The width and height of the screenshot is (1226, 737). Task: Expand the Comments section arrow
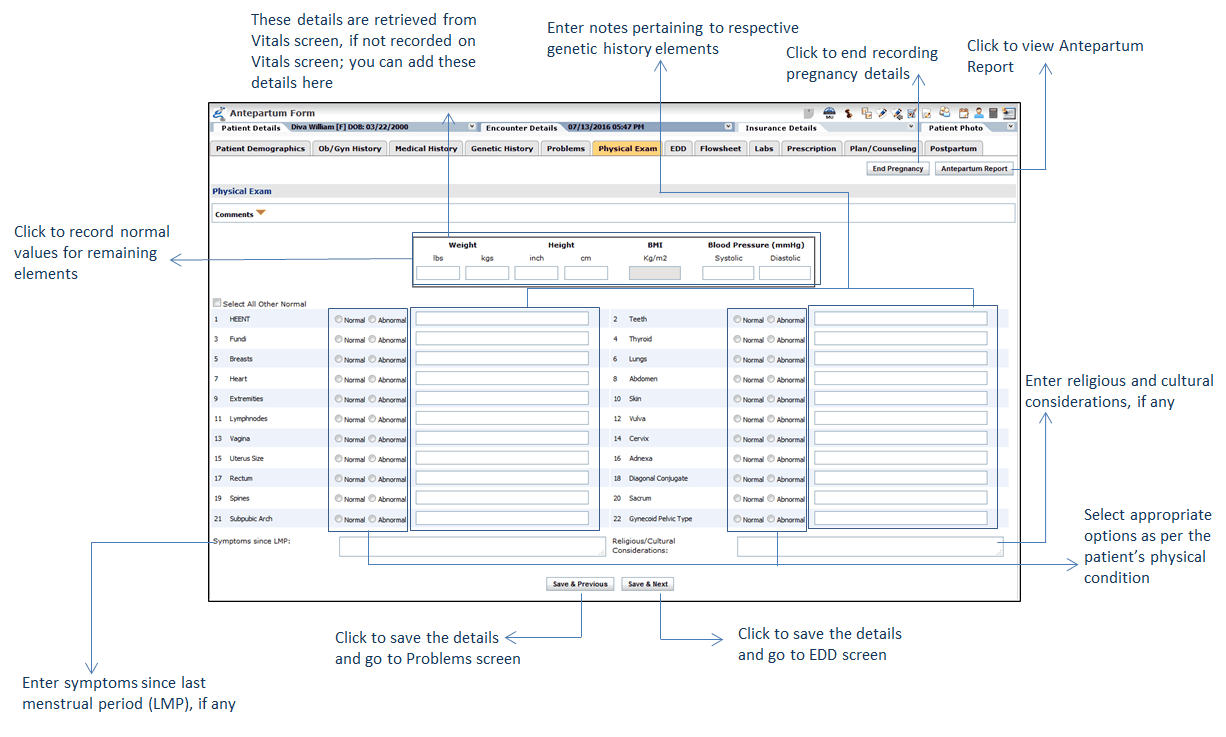262,213
